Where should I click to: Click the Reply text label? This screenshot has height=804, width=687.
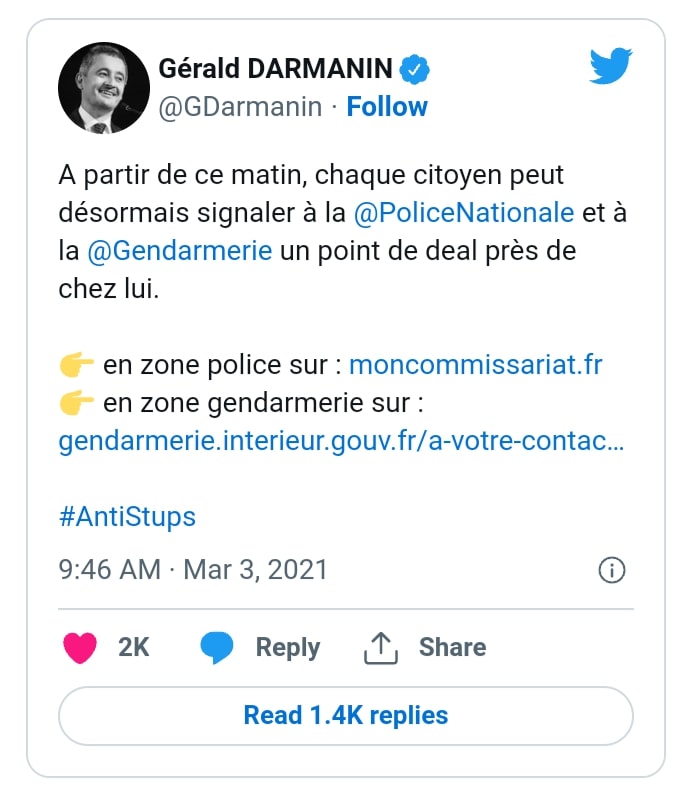288,647
